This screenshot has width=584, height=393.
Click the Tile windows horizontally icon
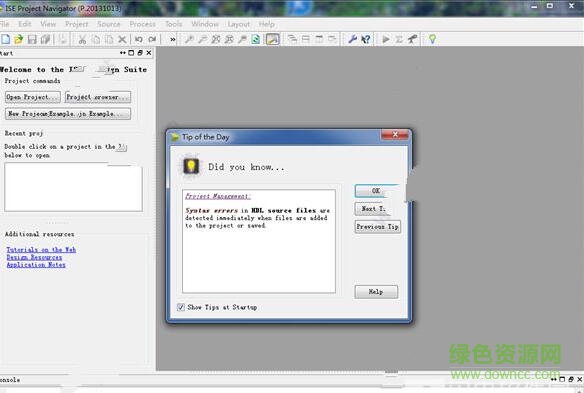tap(306, 39)
